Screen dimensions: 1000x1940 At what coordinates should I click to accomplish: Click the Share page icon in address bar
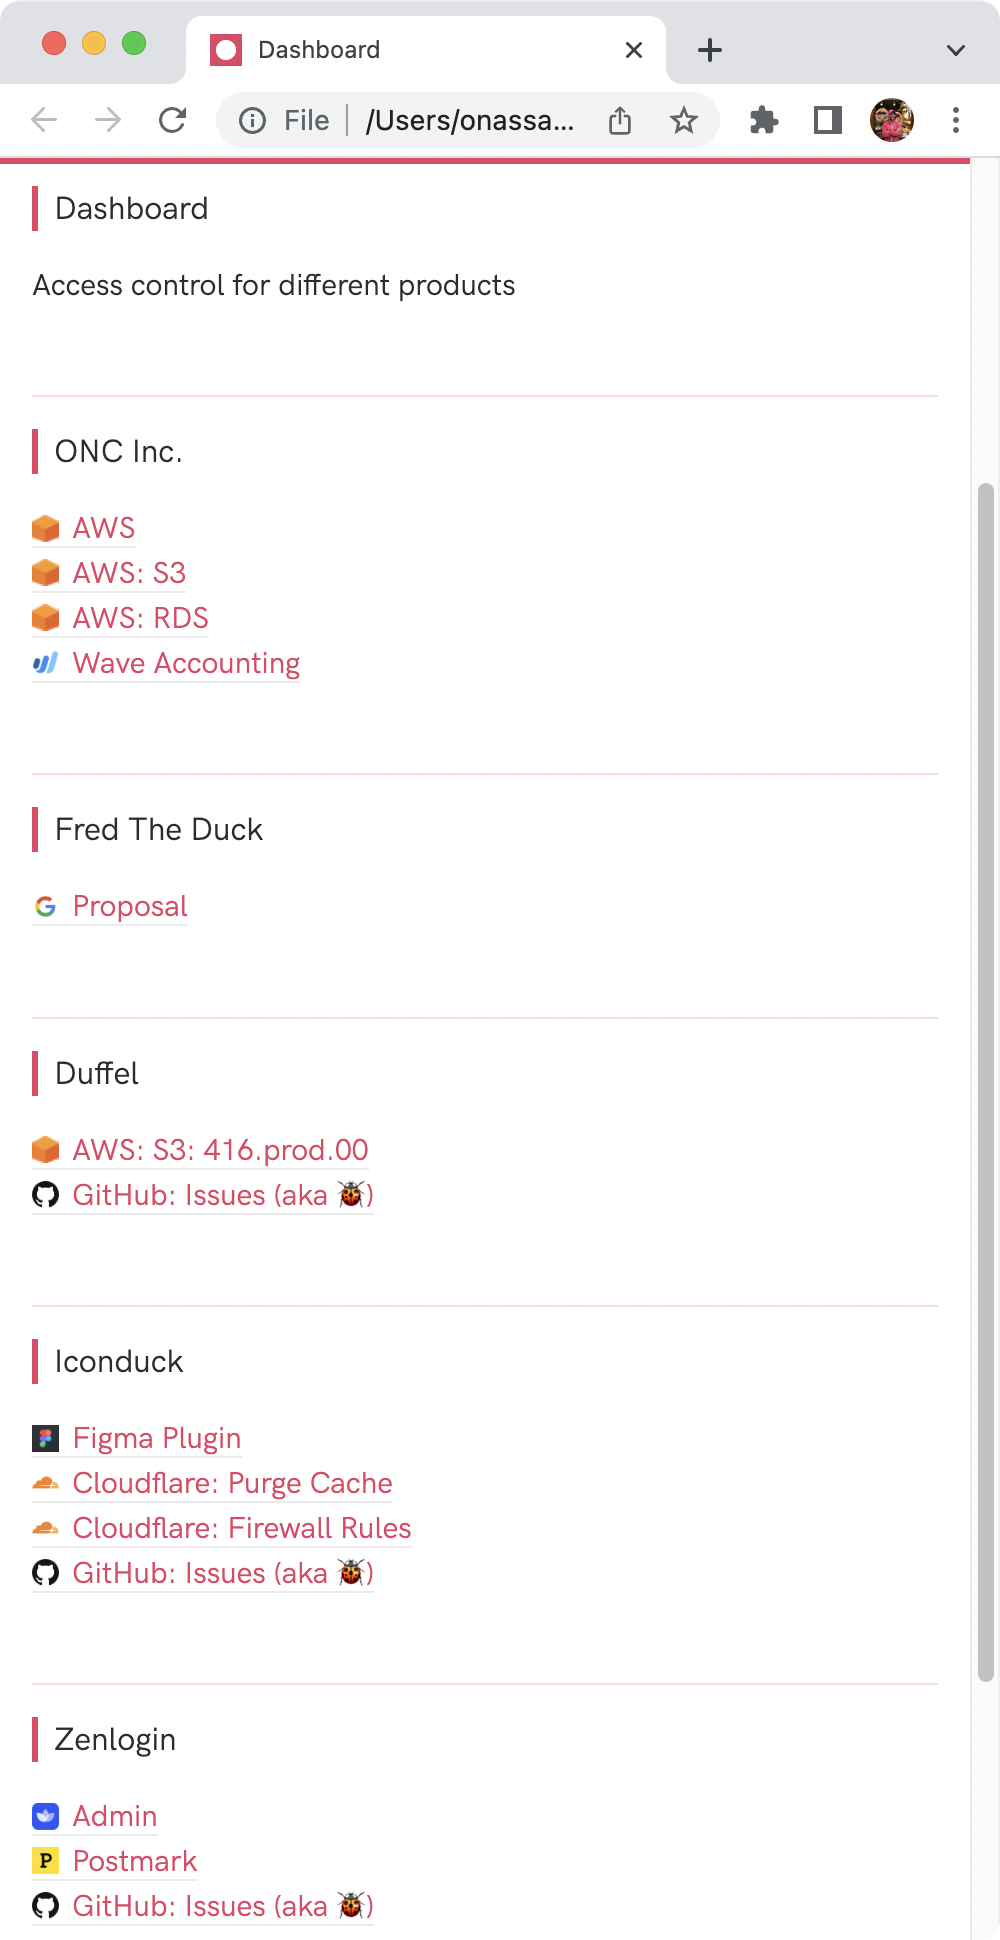tap(620, 121)
